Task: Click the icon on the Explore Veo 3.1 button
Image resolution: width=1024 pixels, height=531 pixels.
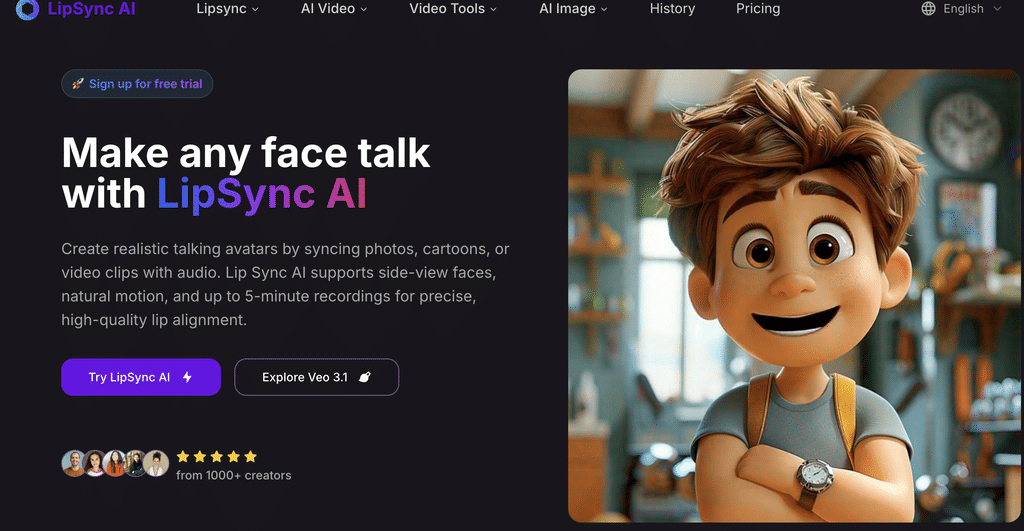Action: (365, 377)
